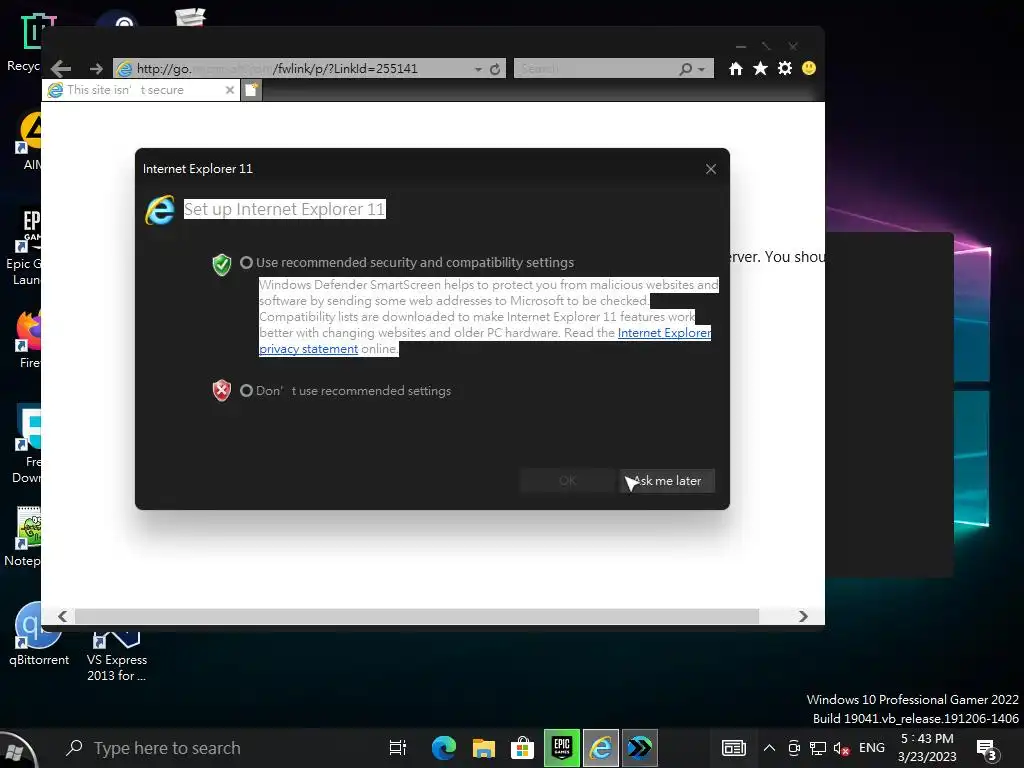Open the network status tray icon
This screenshot has height=768, width=1024.
[x=818, y=748]
